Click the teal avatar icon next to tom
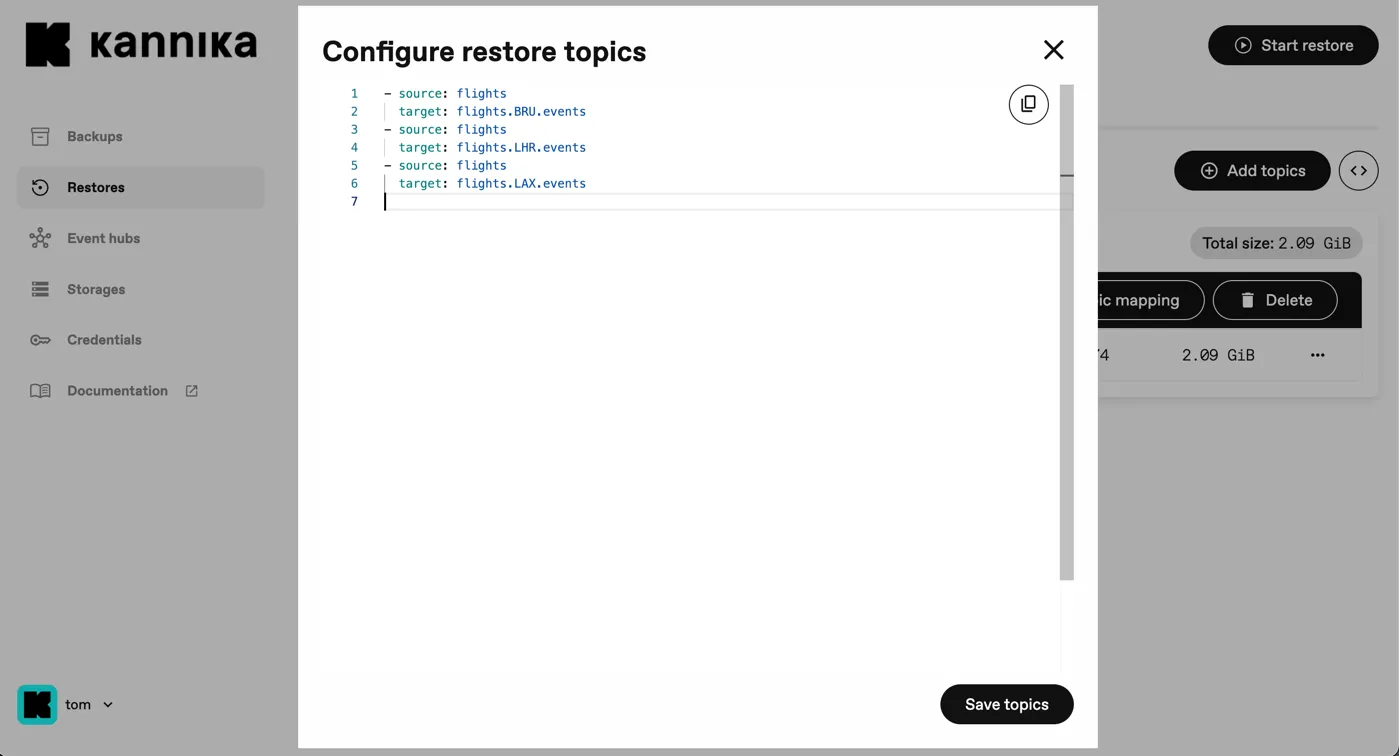The image size is (1399, 756). point(37,704)
